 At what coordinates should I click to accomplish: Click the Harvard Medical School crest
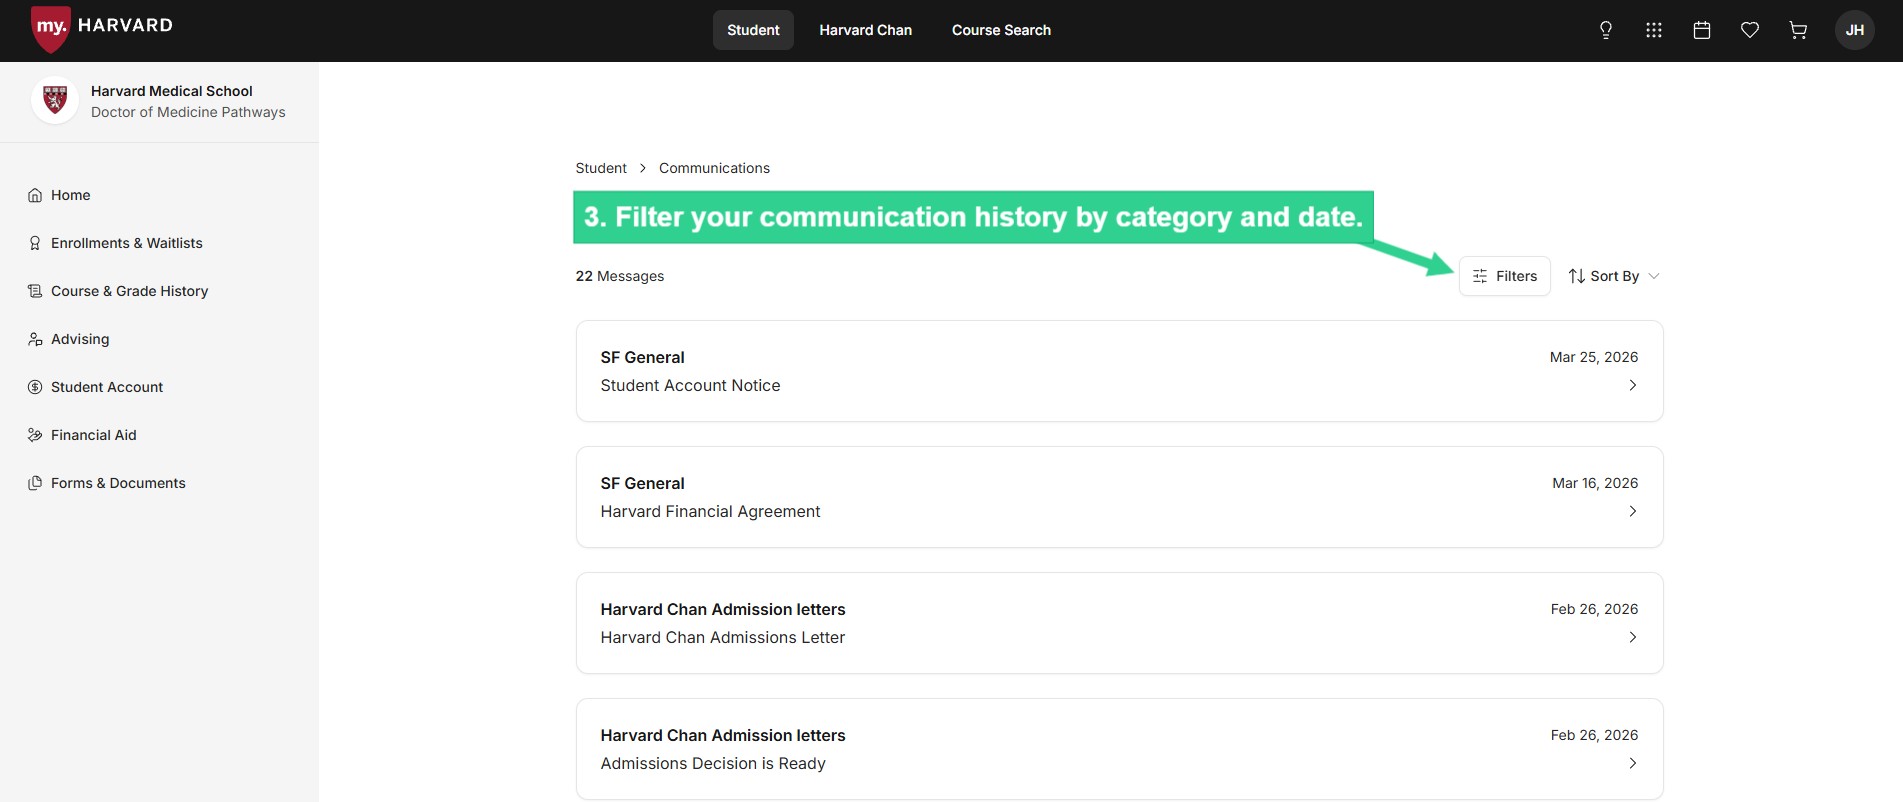55,101
